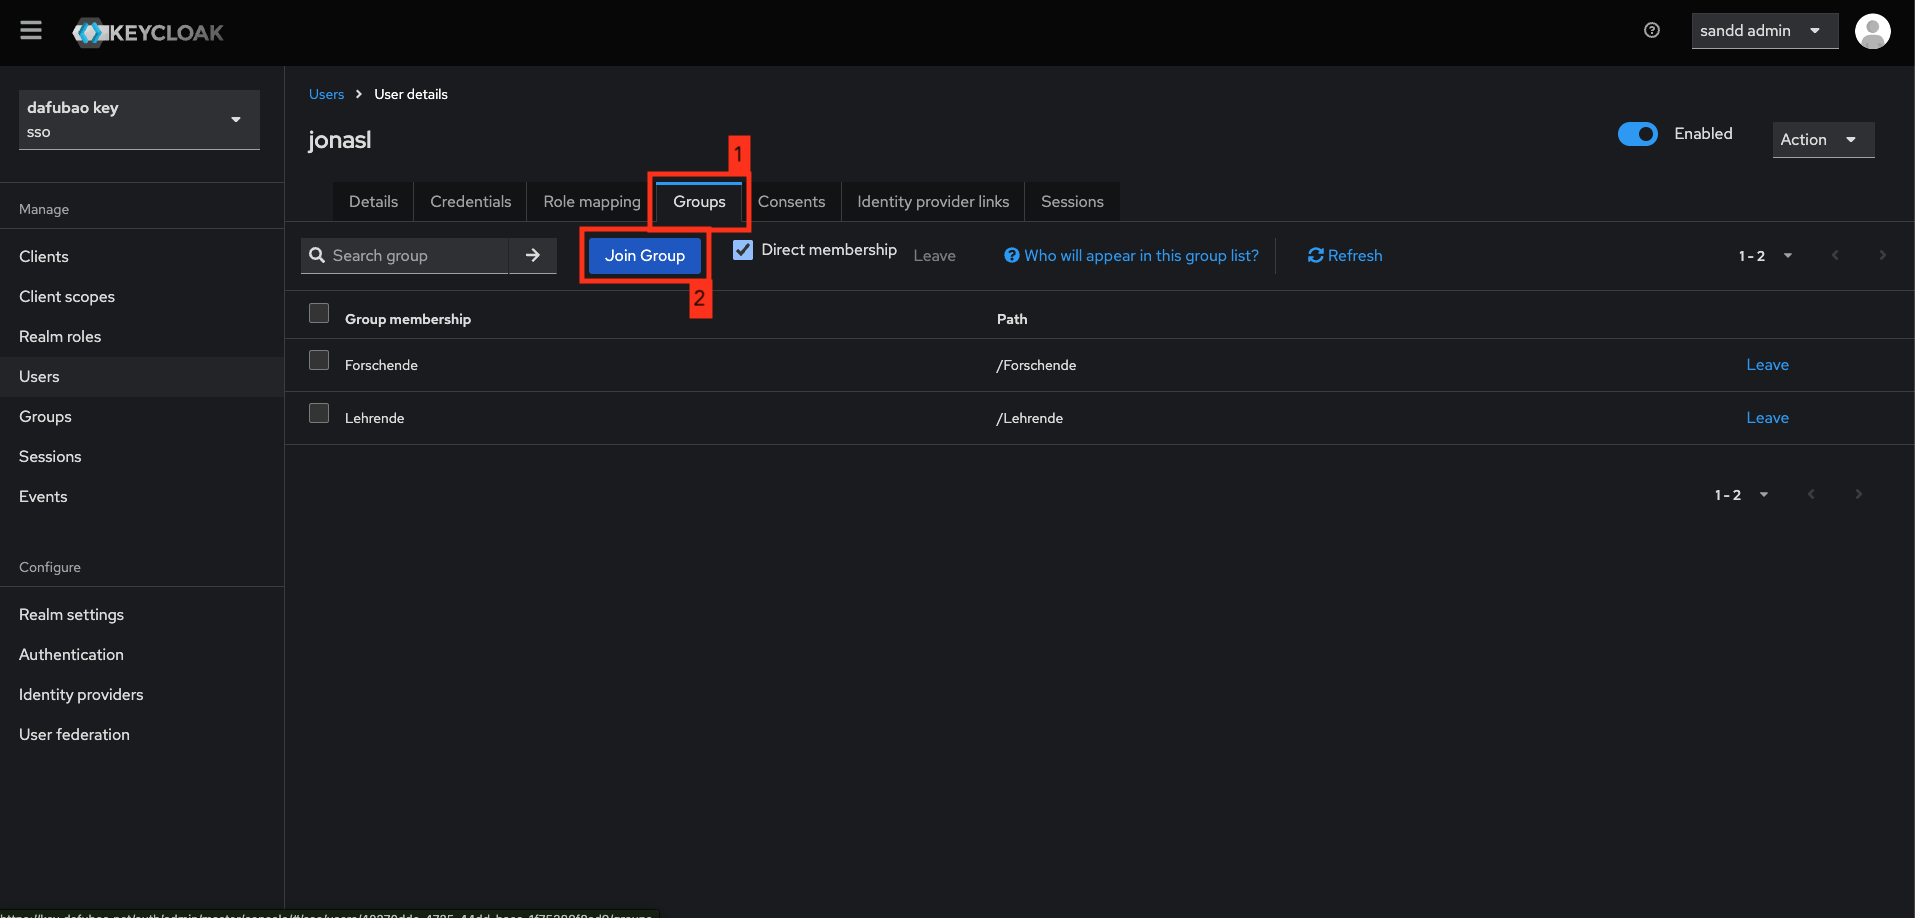Screen dimensions: 1915x918
Task: Select the Forschende group checkbox
Action: [319, 360]
